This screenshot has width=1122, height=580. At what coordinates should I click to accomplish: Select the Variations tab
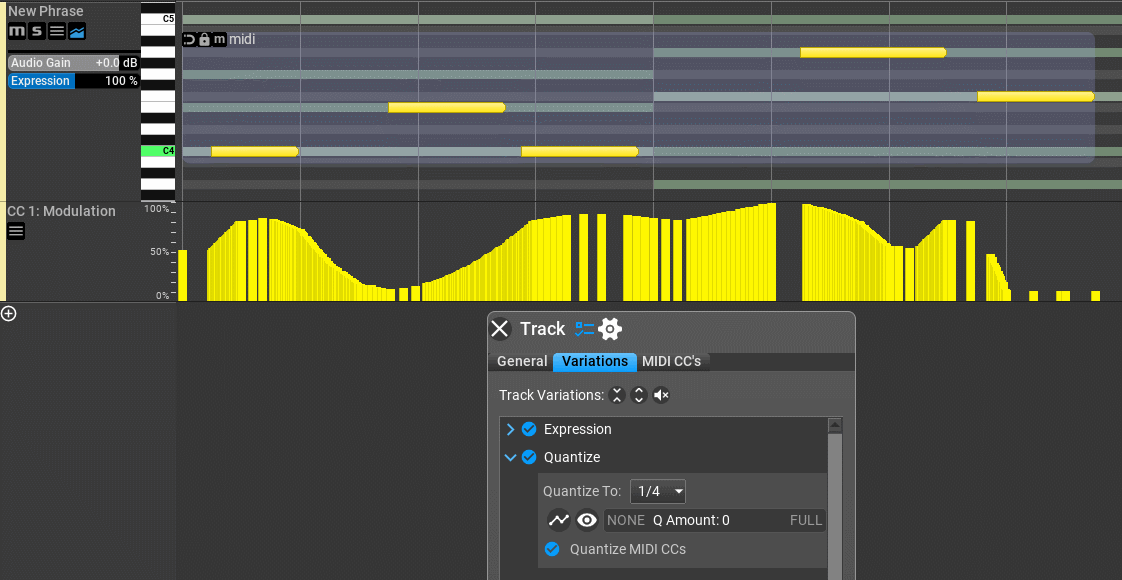[x=595, y=361]
